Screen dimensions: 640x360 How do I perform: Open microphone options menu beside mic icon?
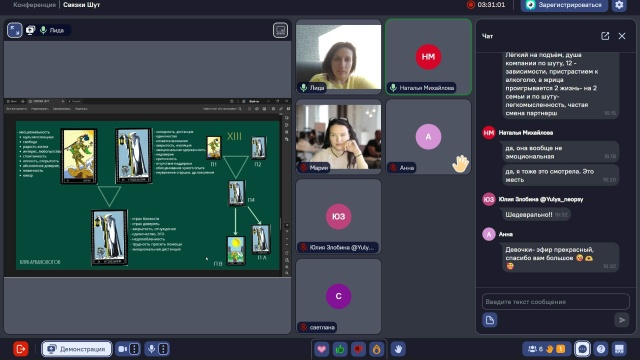coord(163,349)
